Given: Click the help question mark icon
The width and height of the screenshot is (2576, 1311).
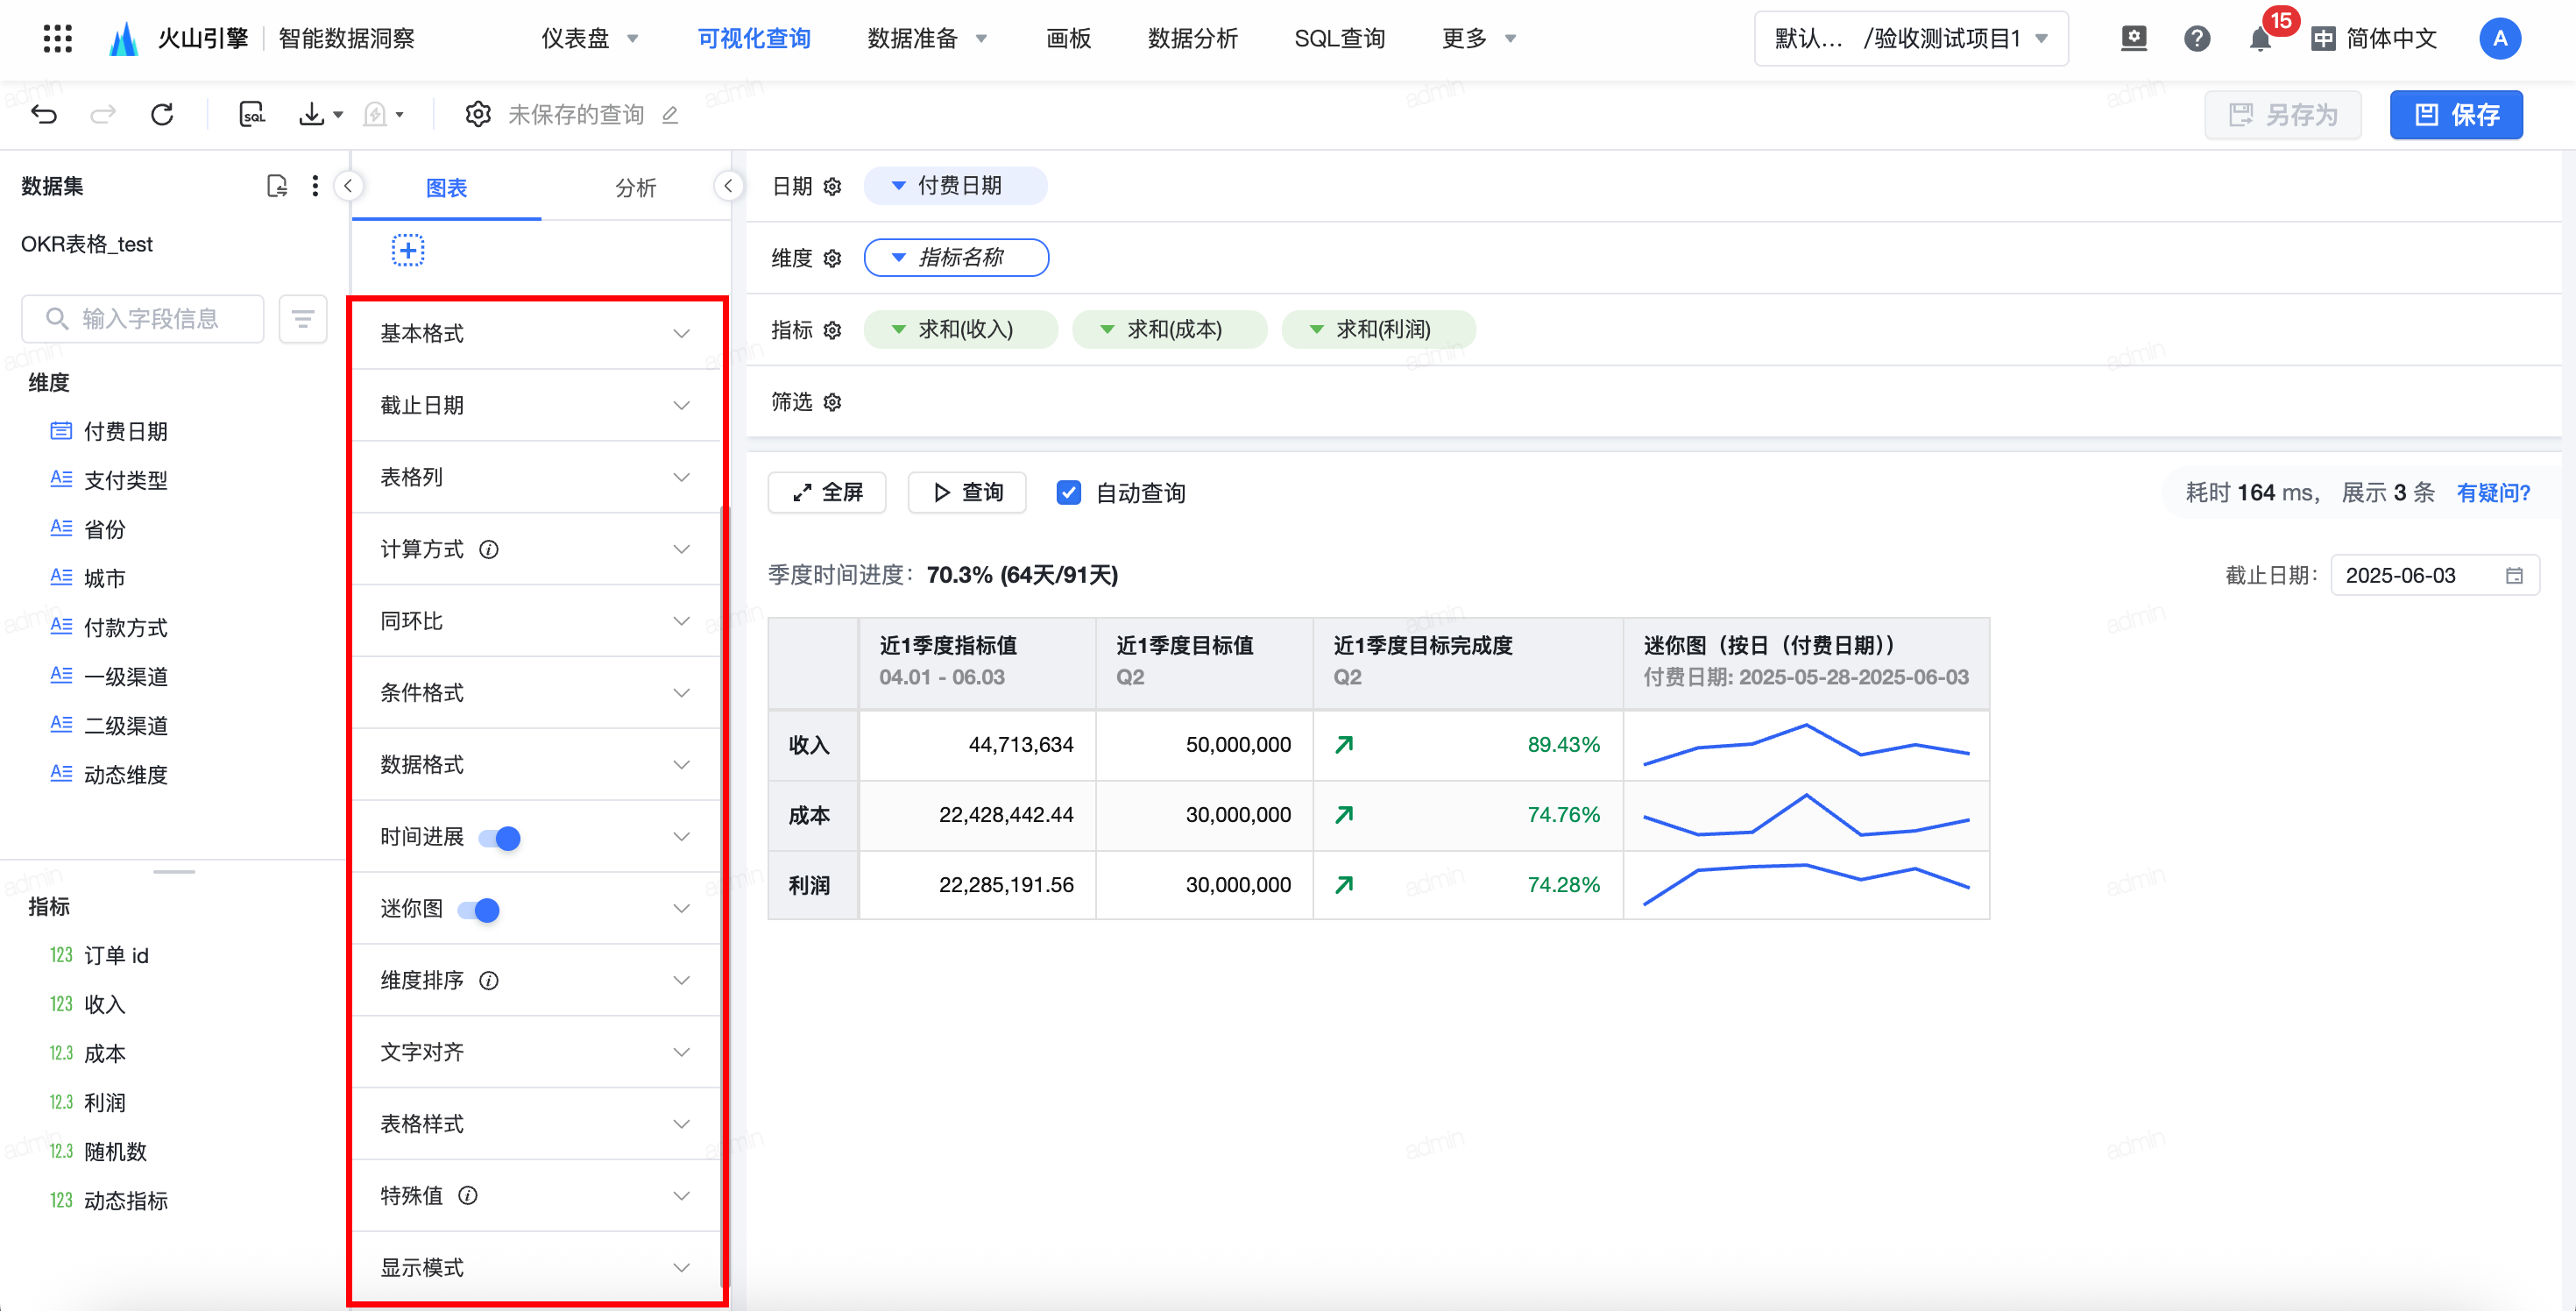Looking at the screenshot, I should pyautogui.click(x=2197, y=39).
